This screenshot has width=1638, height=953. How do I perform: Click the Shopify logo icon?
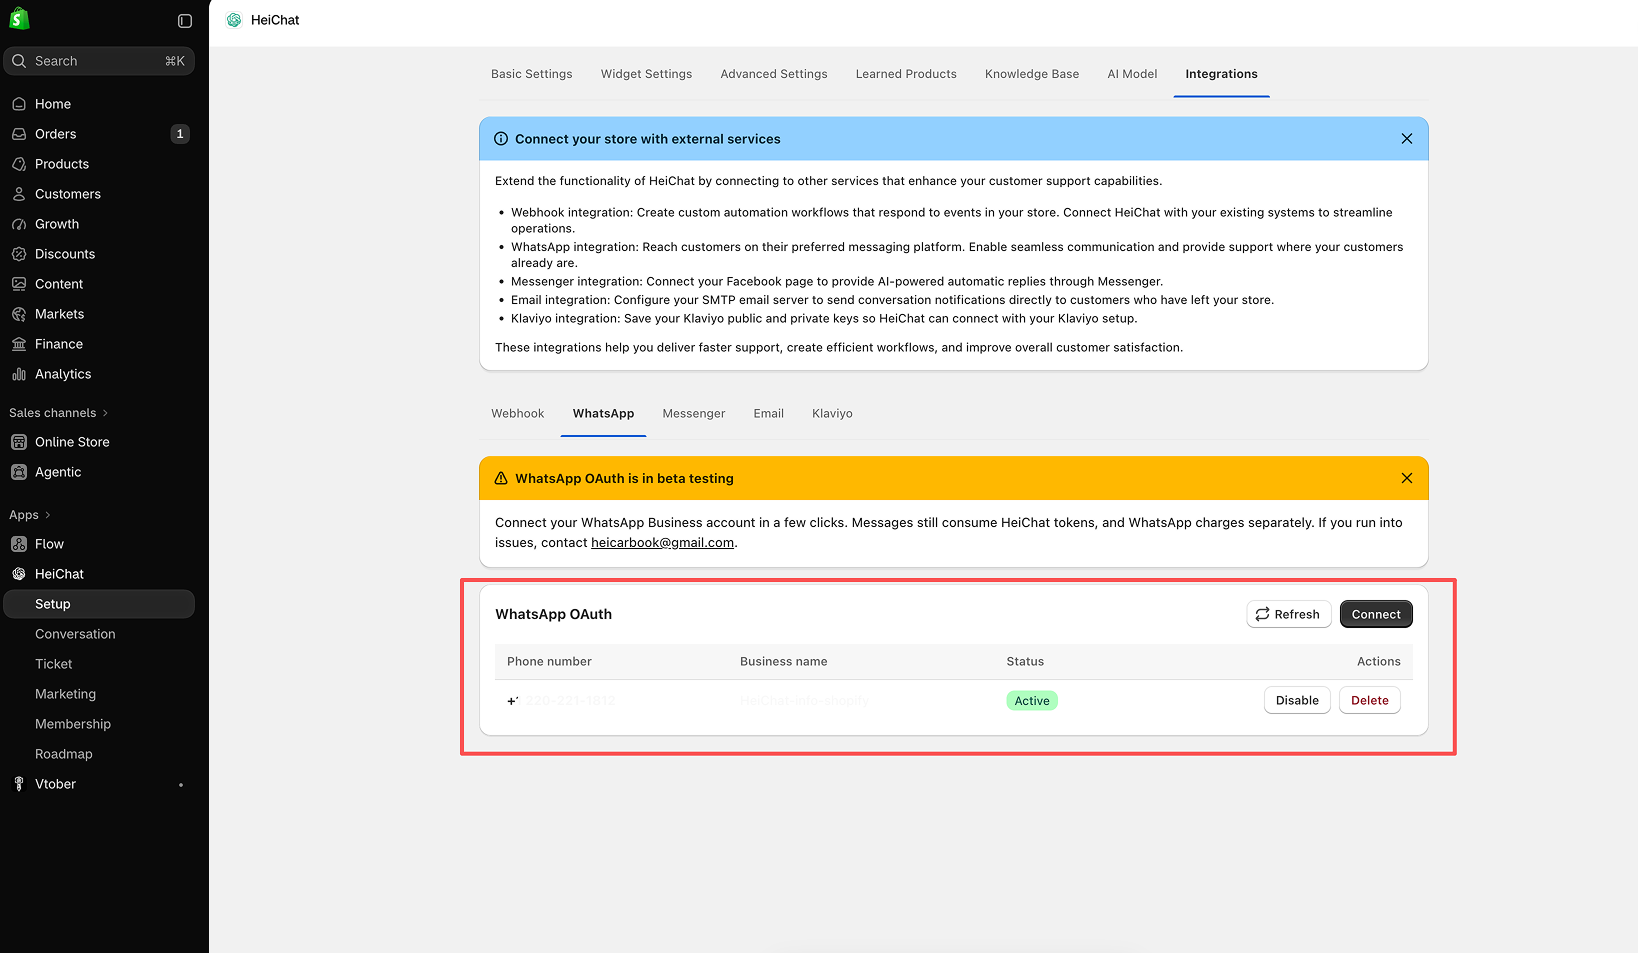coord(19,19)
